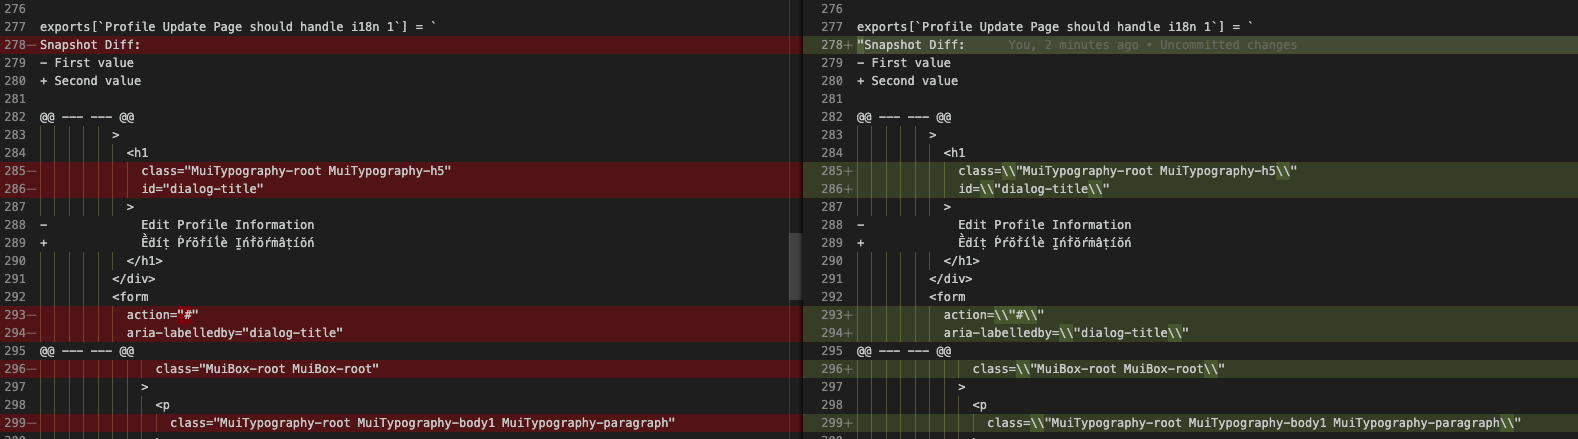This screenshot has height=439, width=1578.
Task: Click added MuiTypography-body1 paragraph class line with escapes
Action: point(1254,423)
